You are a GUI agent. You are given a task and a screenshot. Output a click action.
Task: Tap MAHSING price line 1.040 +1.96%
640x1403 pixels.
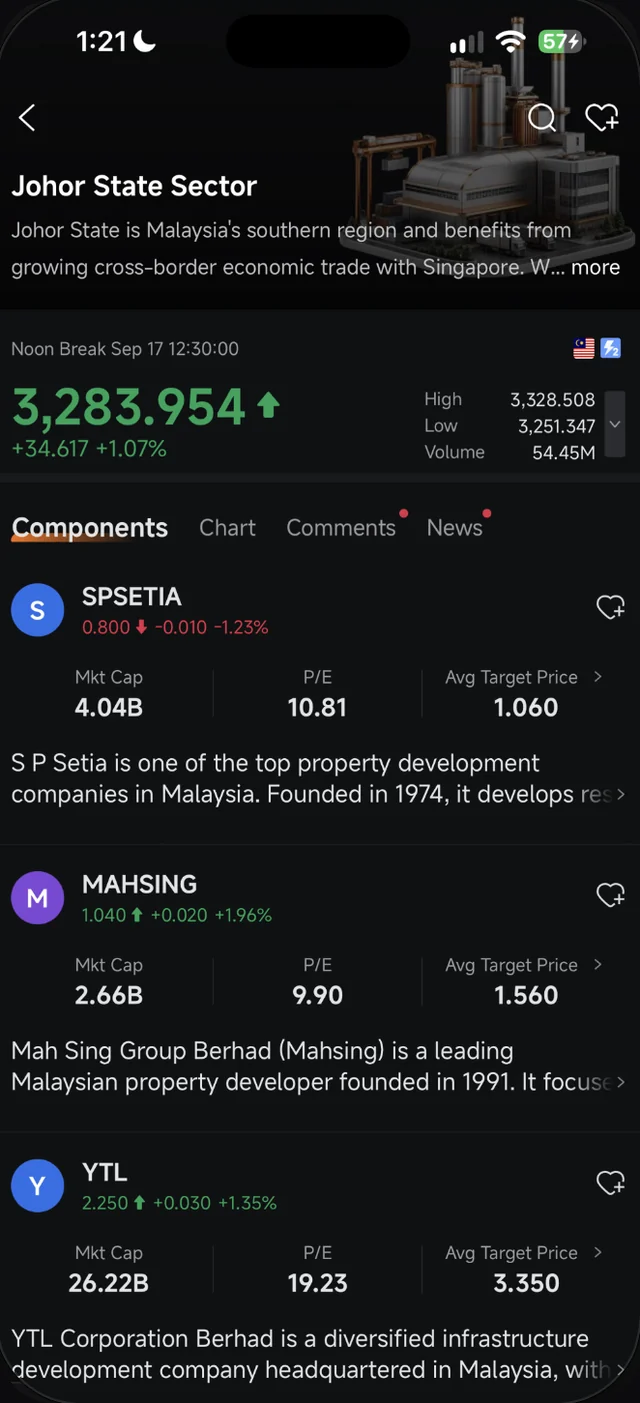[177, 915]
